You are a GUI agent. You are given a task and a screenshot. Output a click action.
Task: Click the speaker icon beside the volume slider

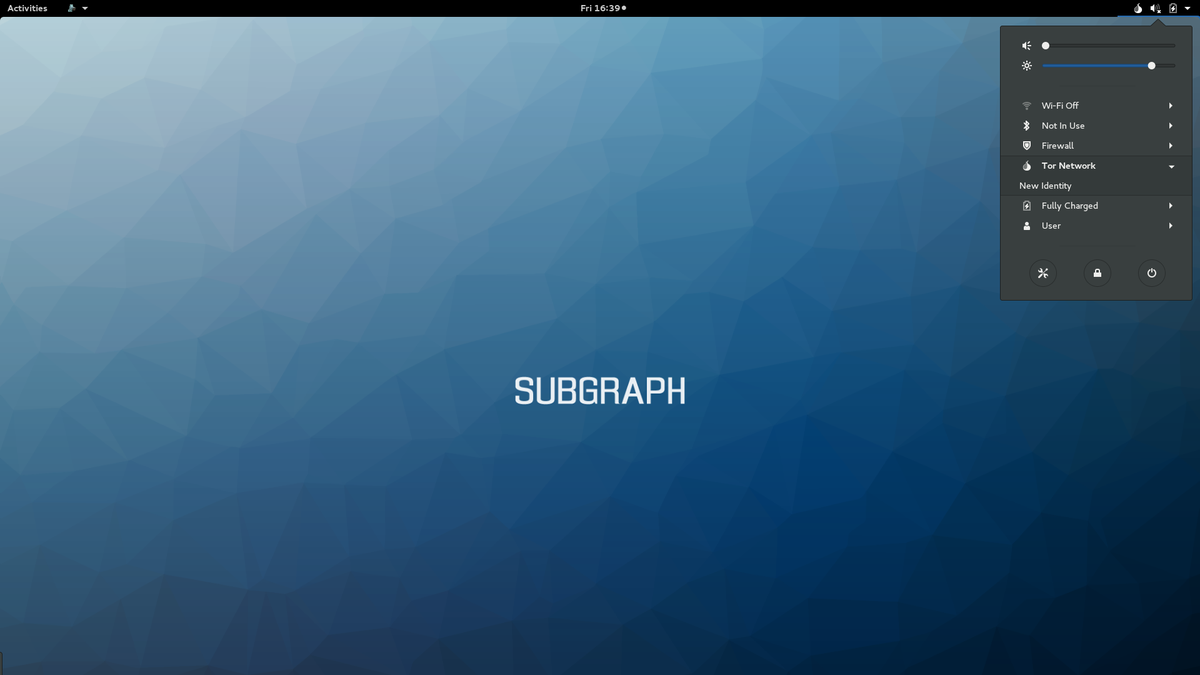pyautogui.click(x=1026, y=46)
